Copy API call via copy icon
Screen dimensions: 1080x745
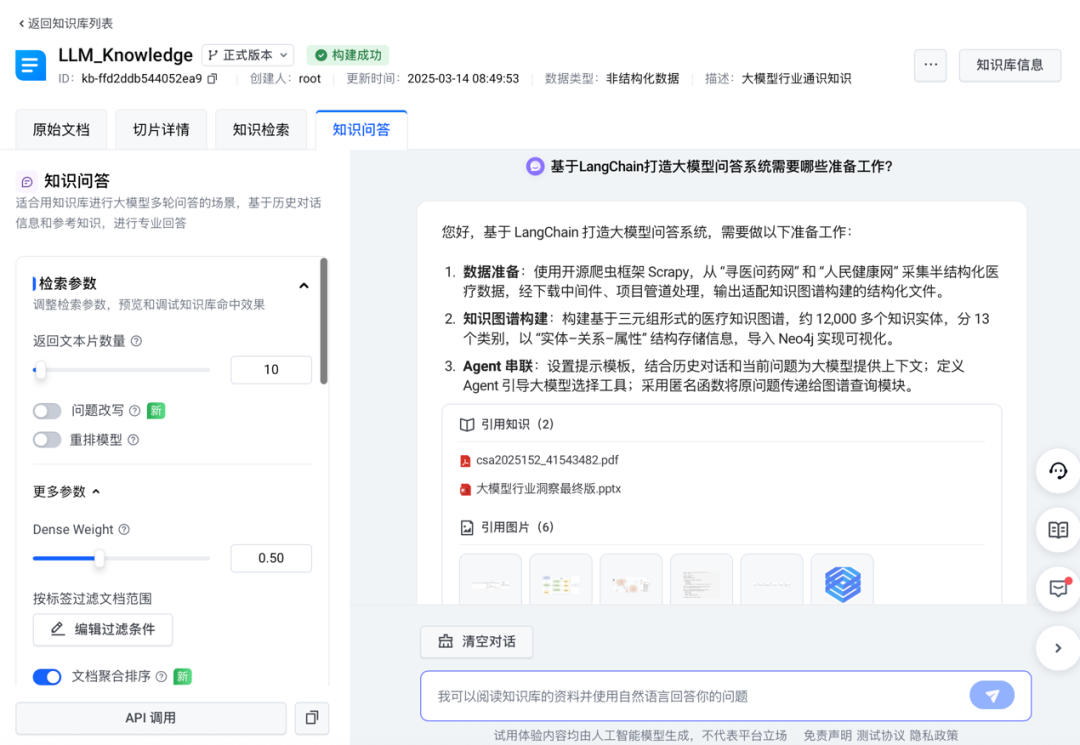[x=311, y=718]
